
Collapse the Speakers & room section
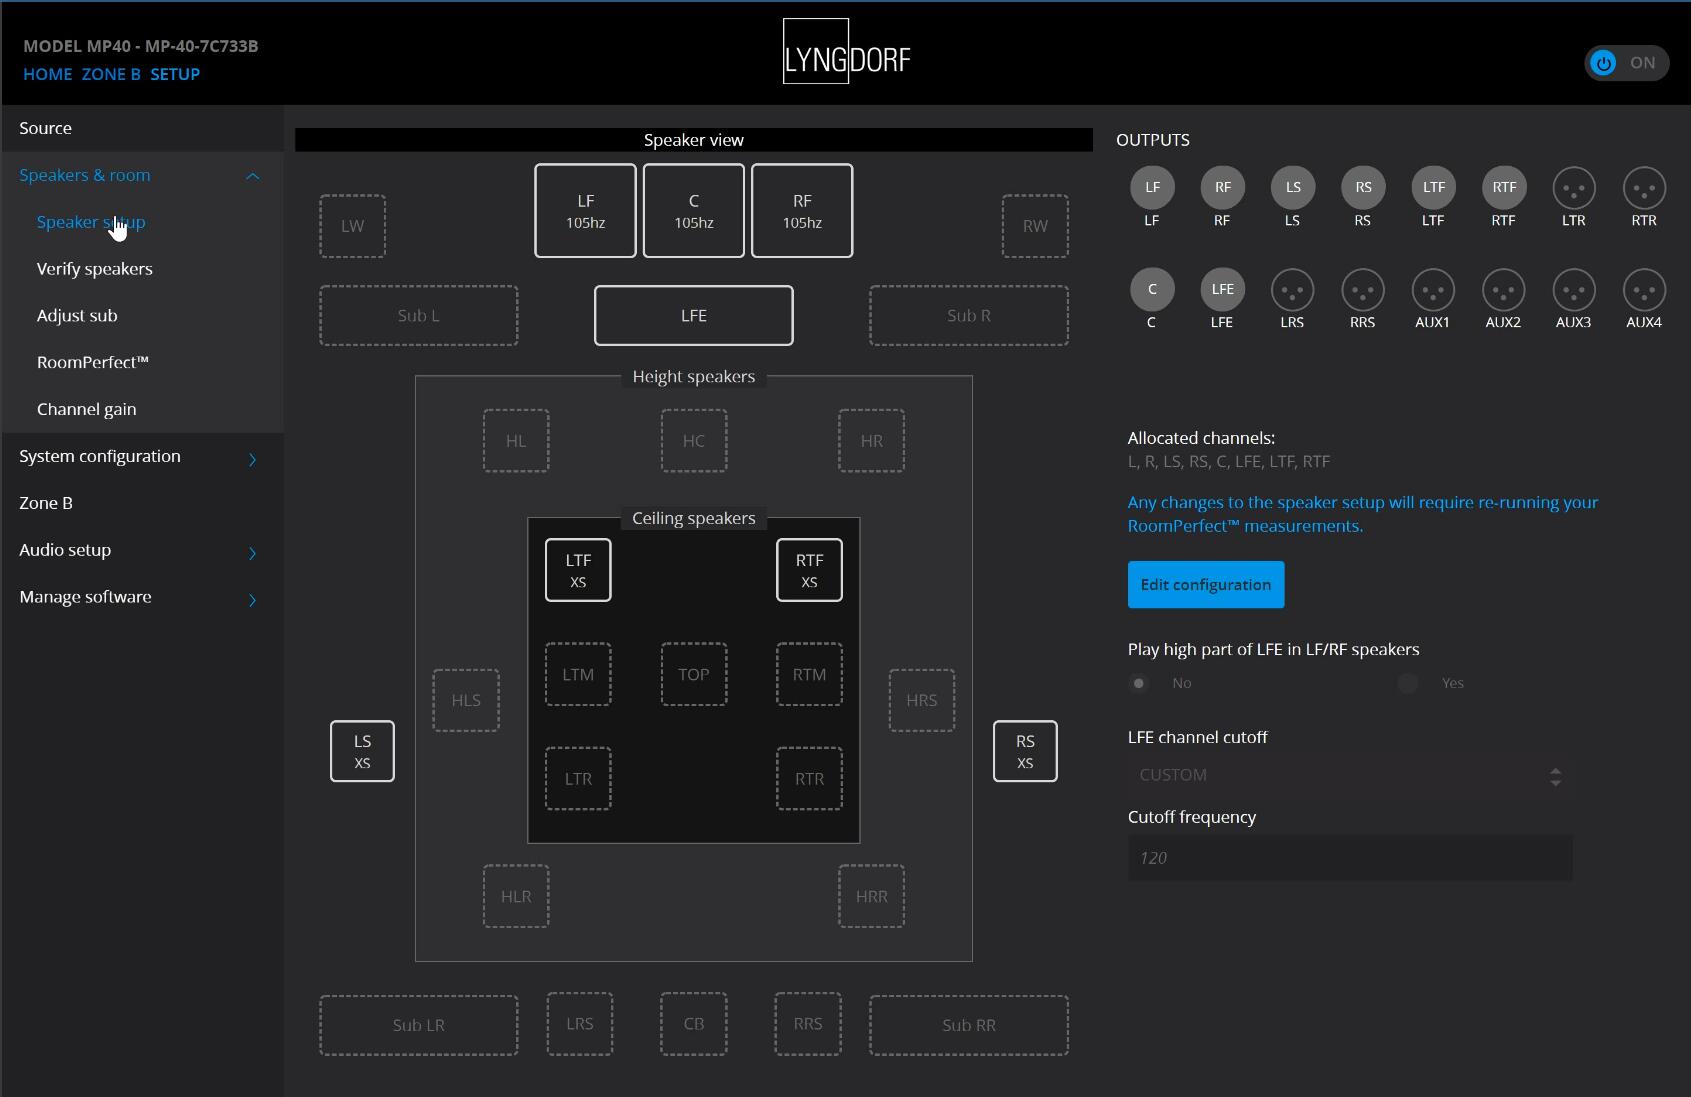click(252, 176)
